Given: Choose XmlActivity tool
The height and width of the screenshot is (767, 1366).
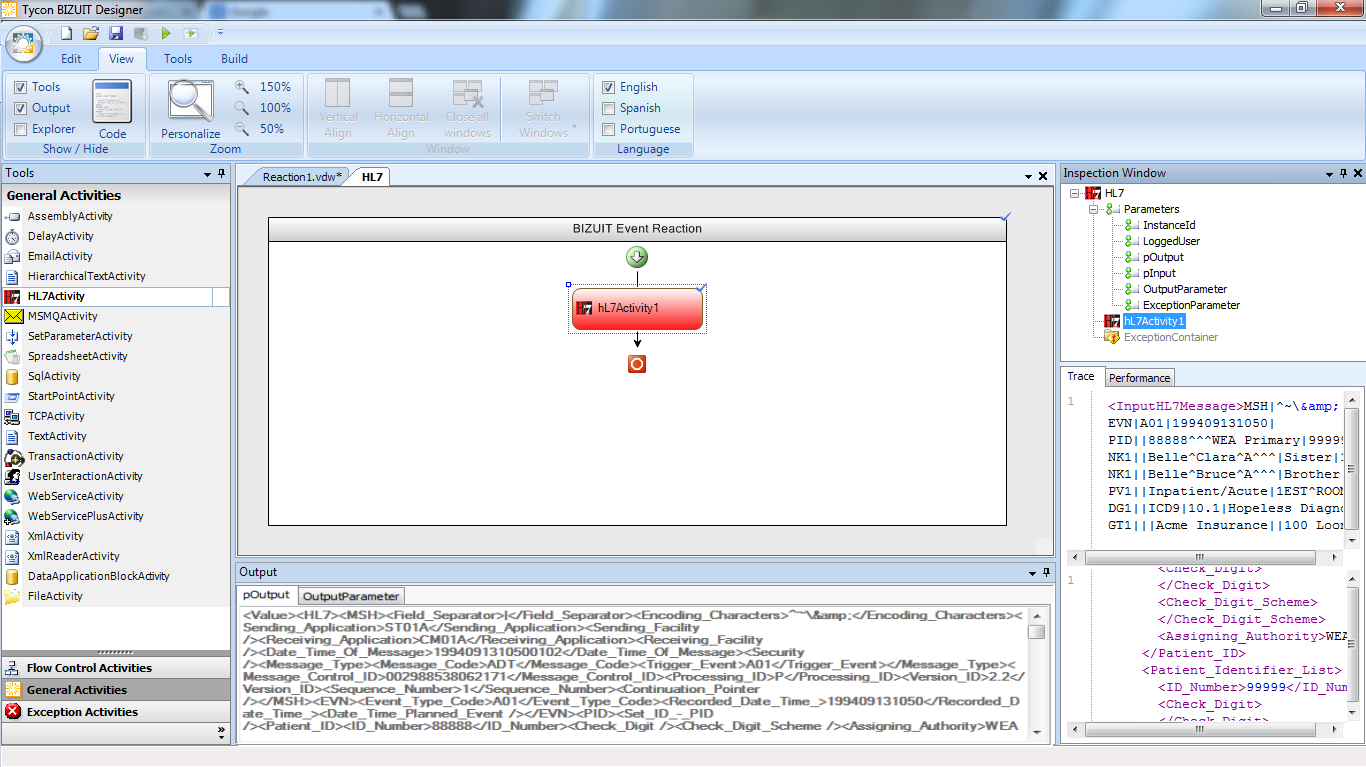Looking at the screenshot, I should (56, 536).
